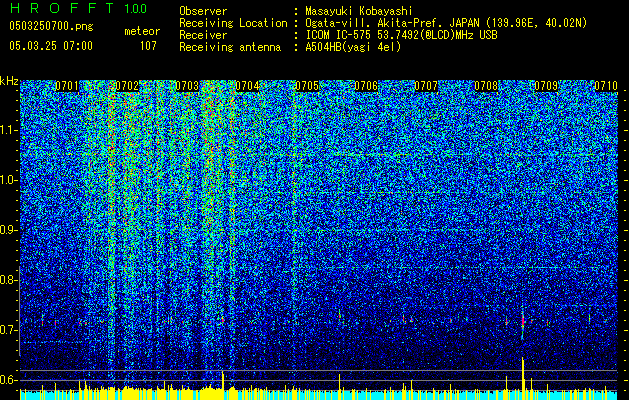629x400 pixels.
Task: Click the 0704 time marker
Action: pos(247,86)
